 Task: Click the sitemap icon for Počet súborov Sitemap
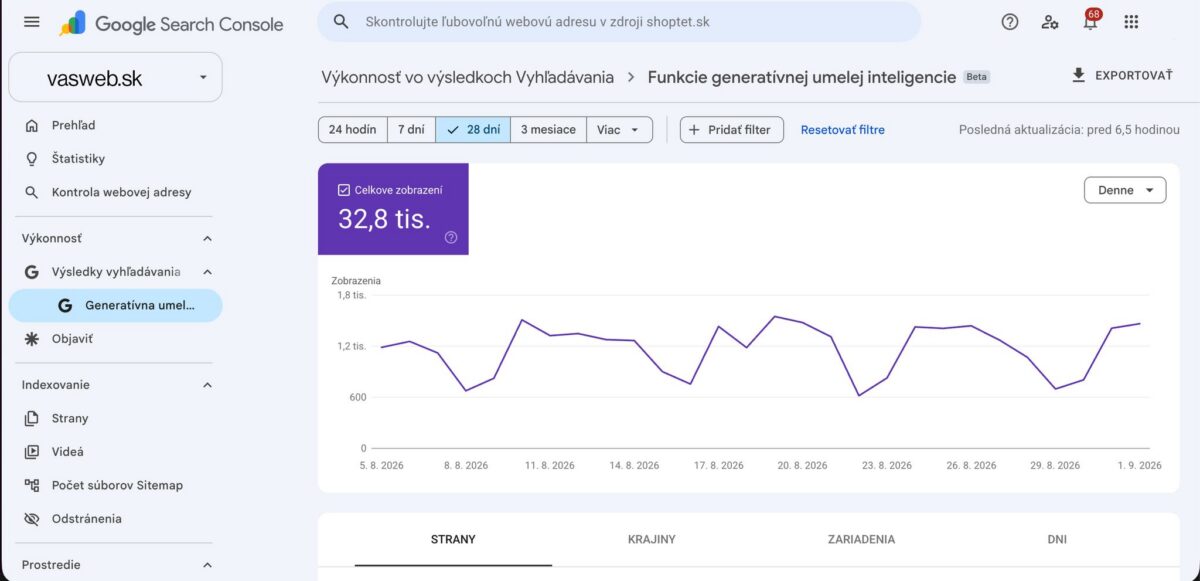[32, 485]
